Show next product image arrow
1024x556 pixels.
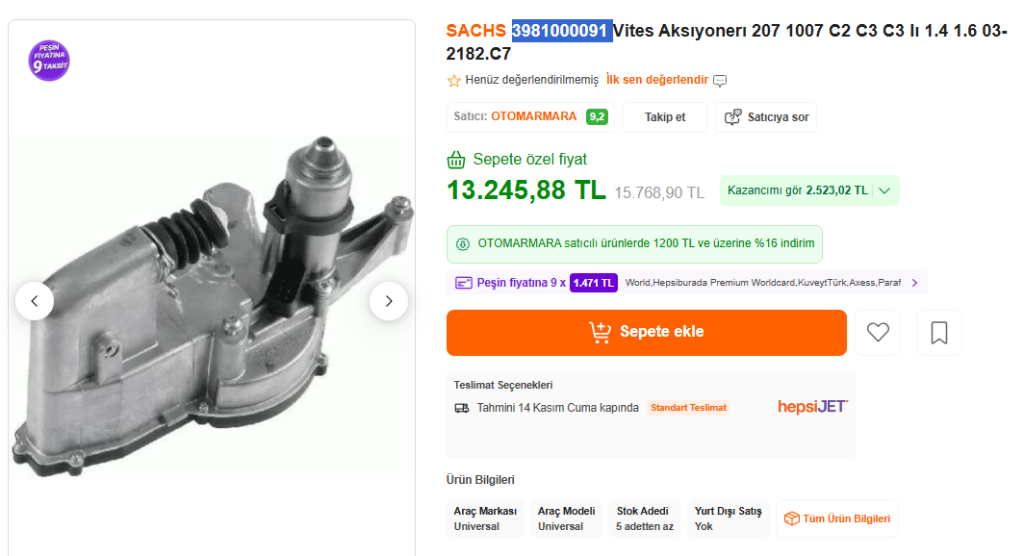click(388, 300)
